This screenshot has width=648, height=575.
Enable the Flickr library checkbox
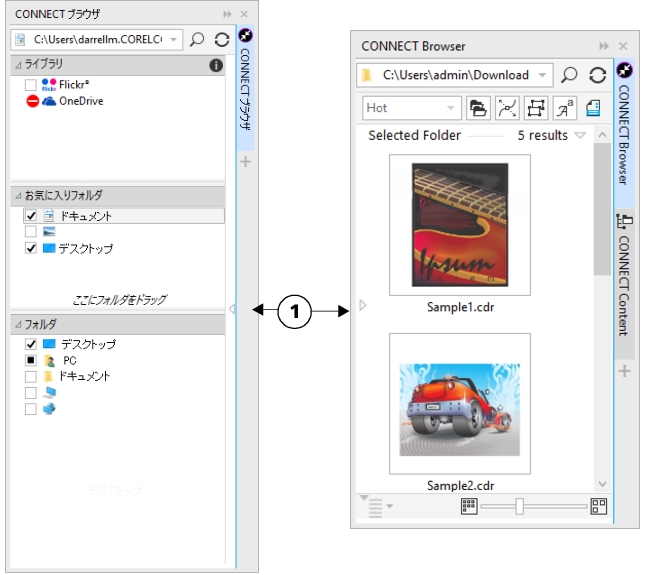pyautogui.click(x=31, y=86)
